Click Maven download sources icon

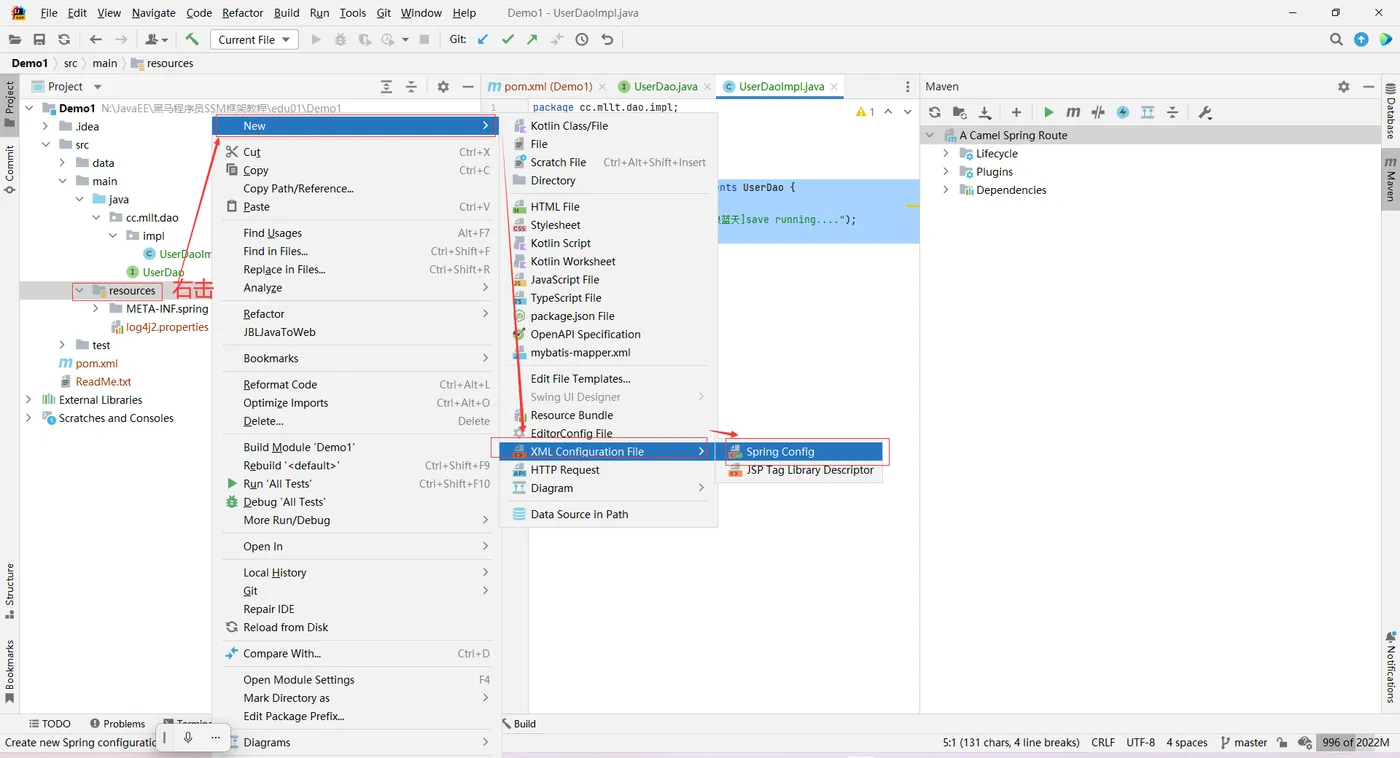pyautogui.click(x=985, y=112)
